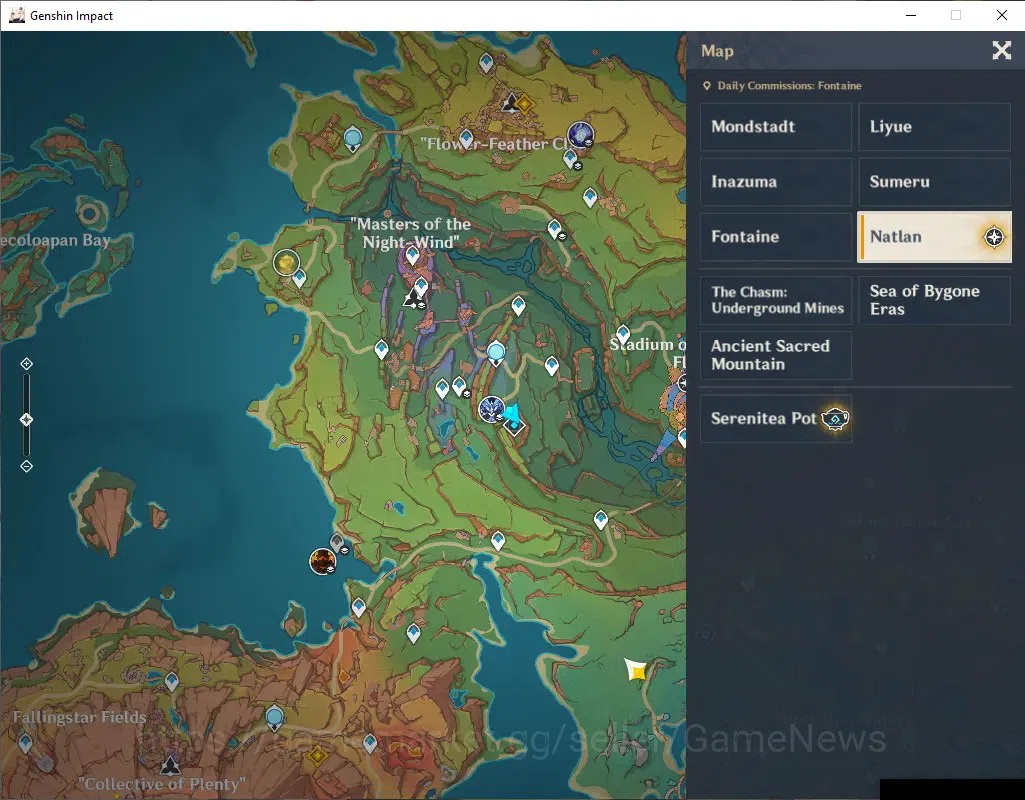Image resolution: width=1025 pixels, height=800 pixels.
Task: Click the Collective of Plenty tribe emblem
Action: (x=171, y=765)
